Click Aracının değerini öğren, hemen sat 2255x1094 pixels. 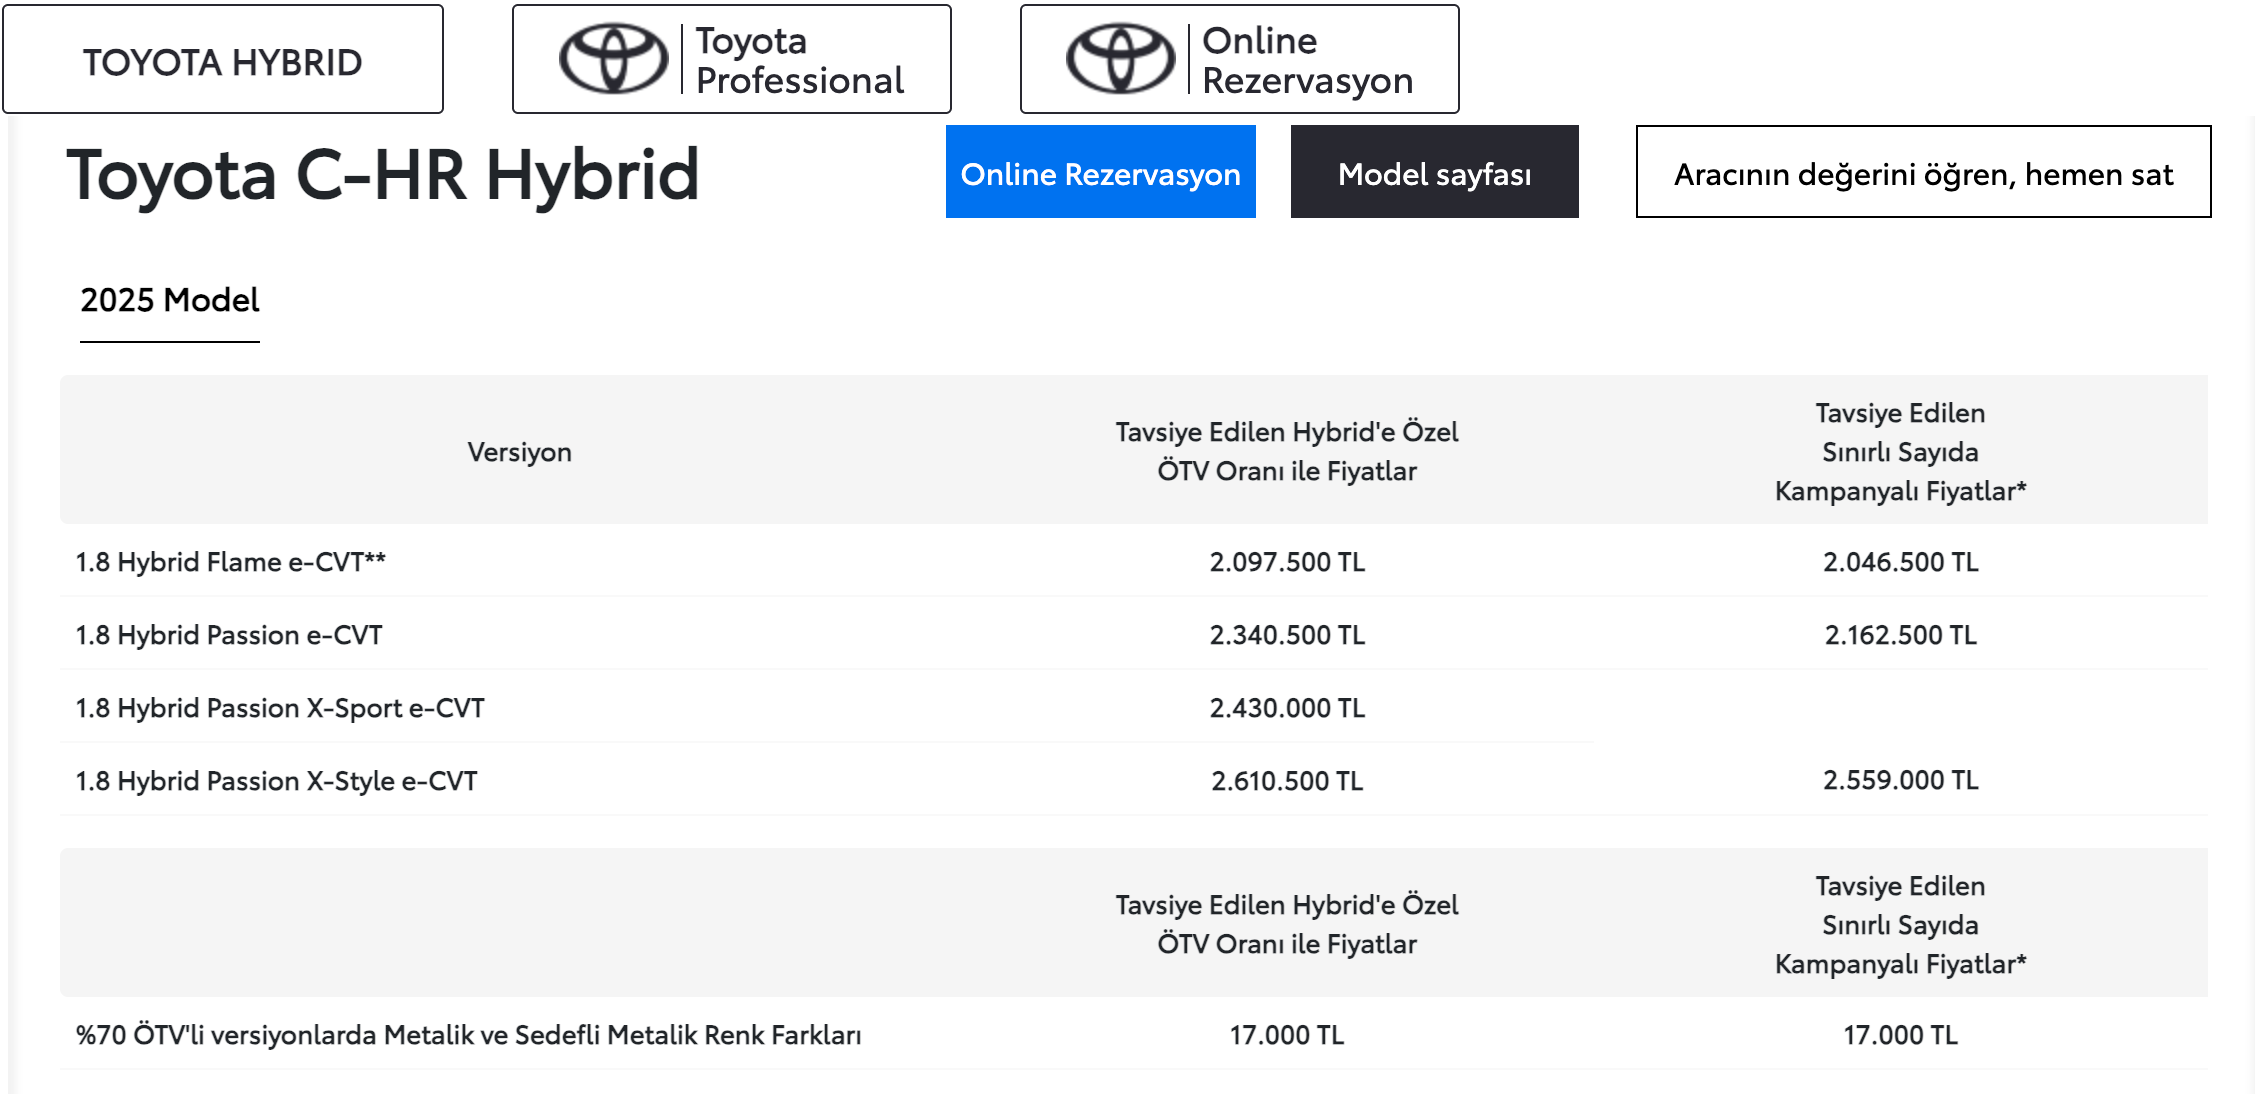click(1923, 172)
